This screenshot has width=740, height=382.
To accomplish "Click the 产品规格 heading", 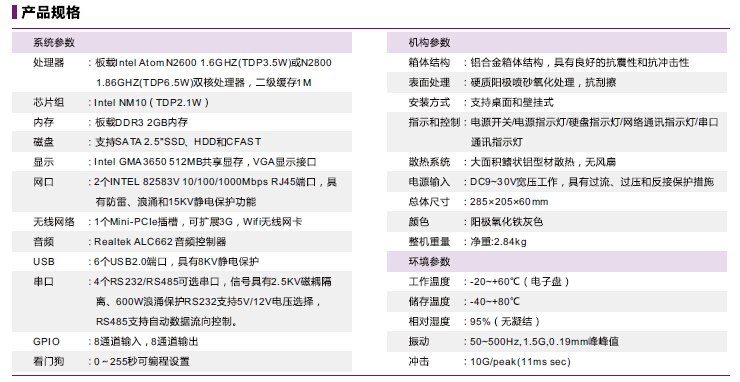I will click(x=51, y=12).
